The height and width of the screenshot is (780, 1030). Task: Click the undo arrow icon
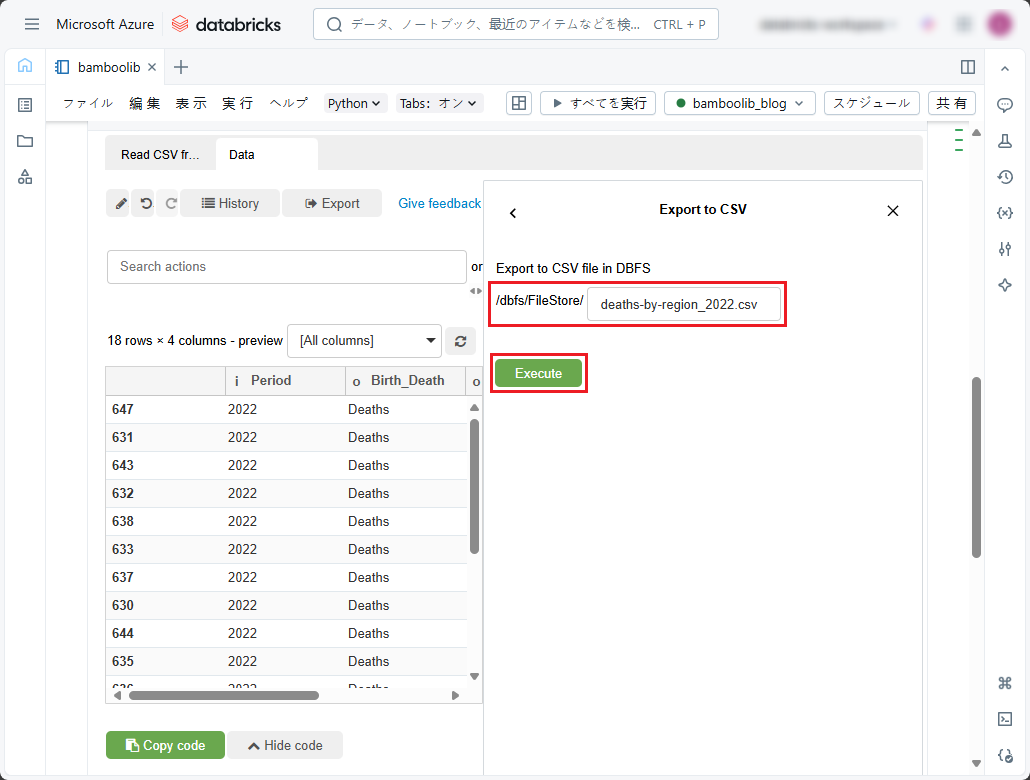click(146, 204)
